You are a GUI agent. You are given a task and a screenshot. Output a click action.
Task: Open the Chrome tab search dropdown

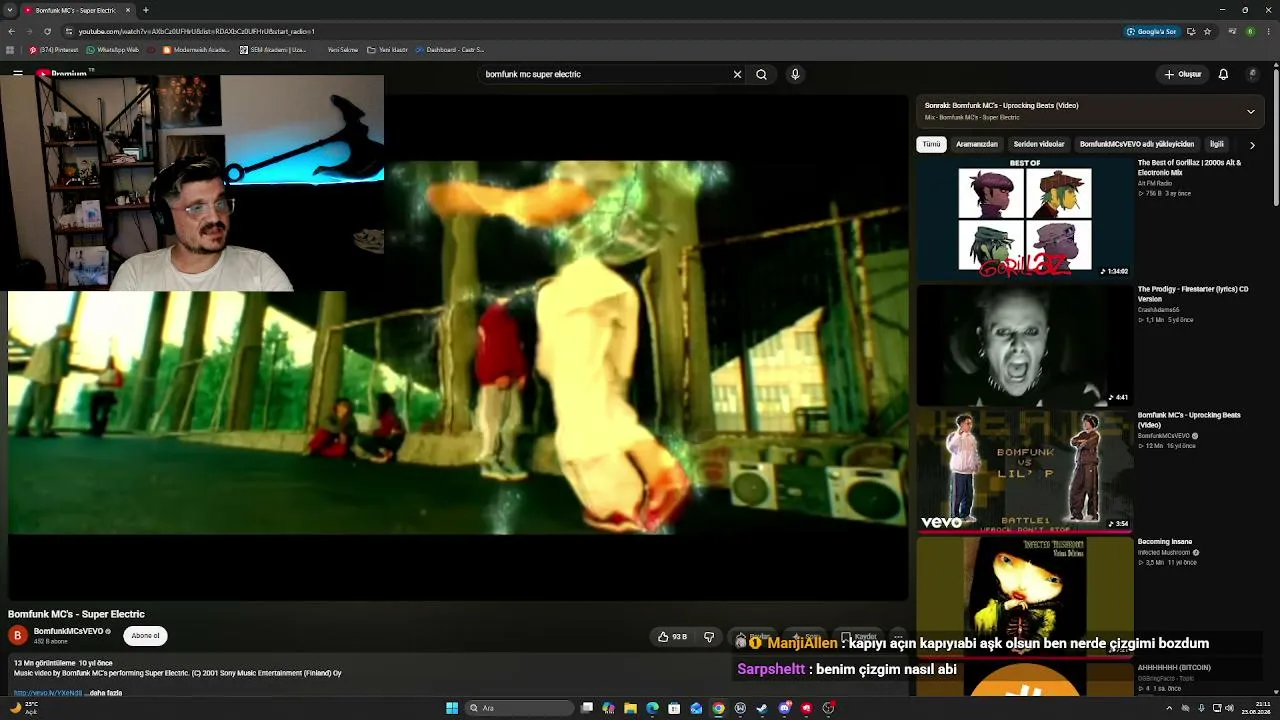pyautogui.click(x=8, y=10)
